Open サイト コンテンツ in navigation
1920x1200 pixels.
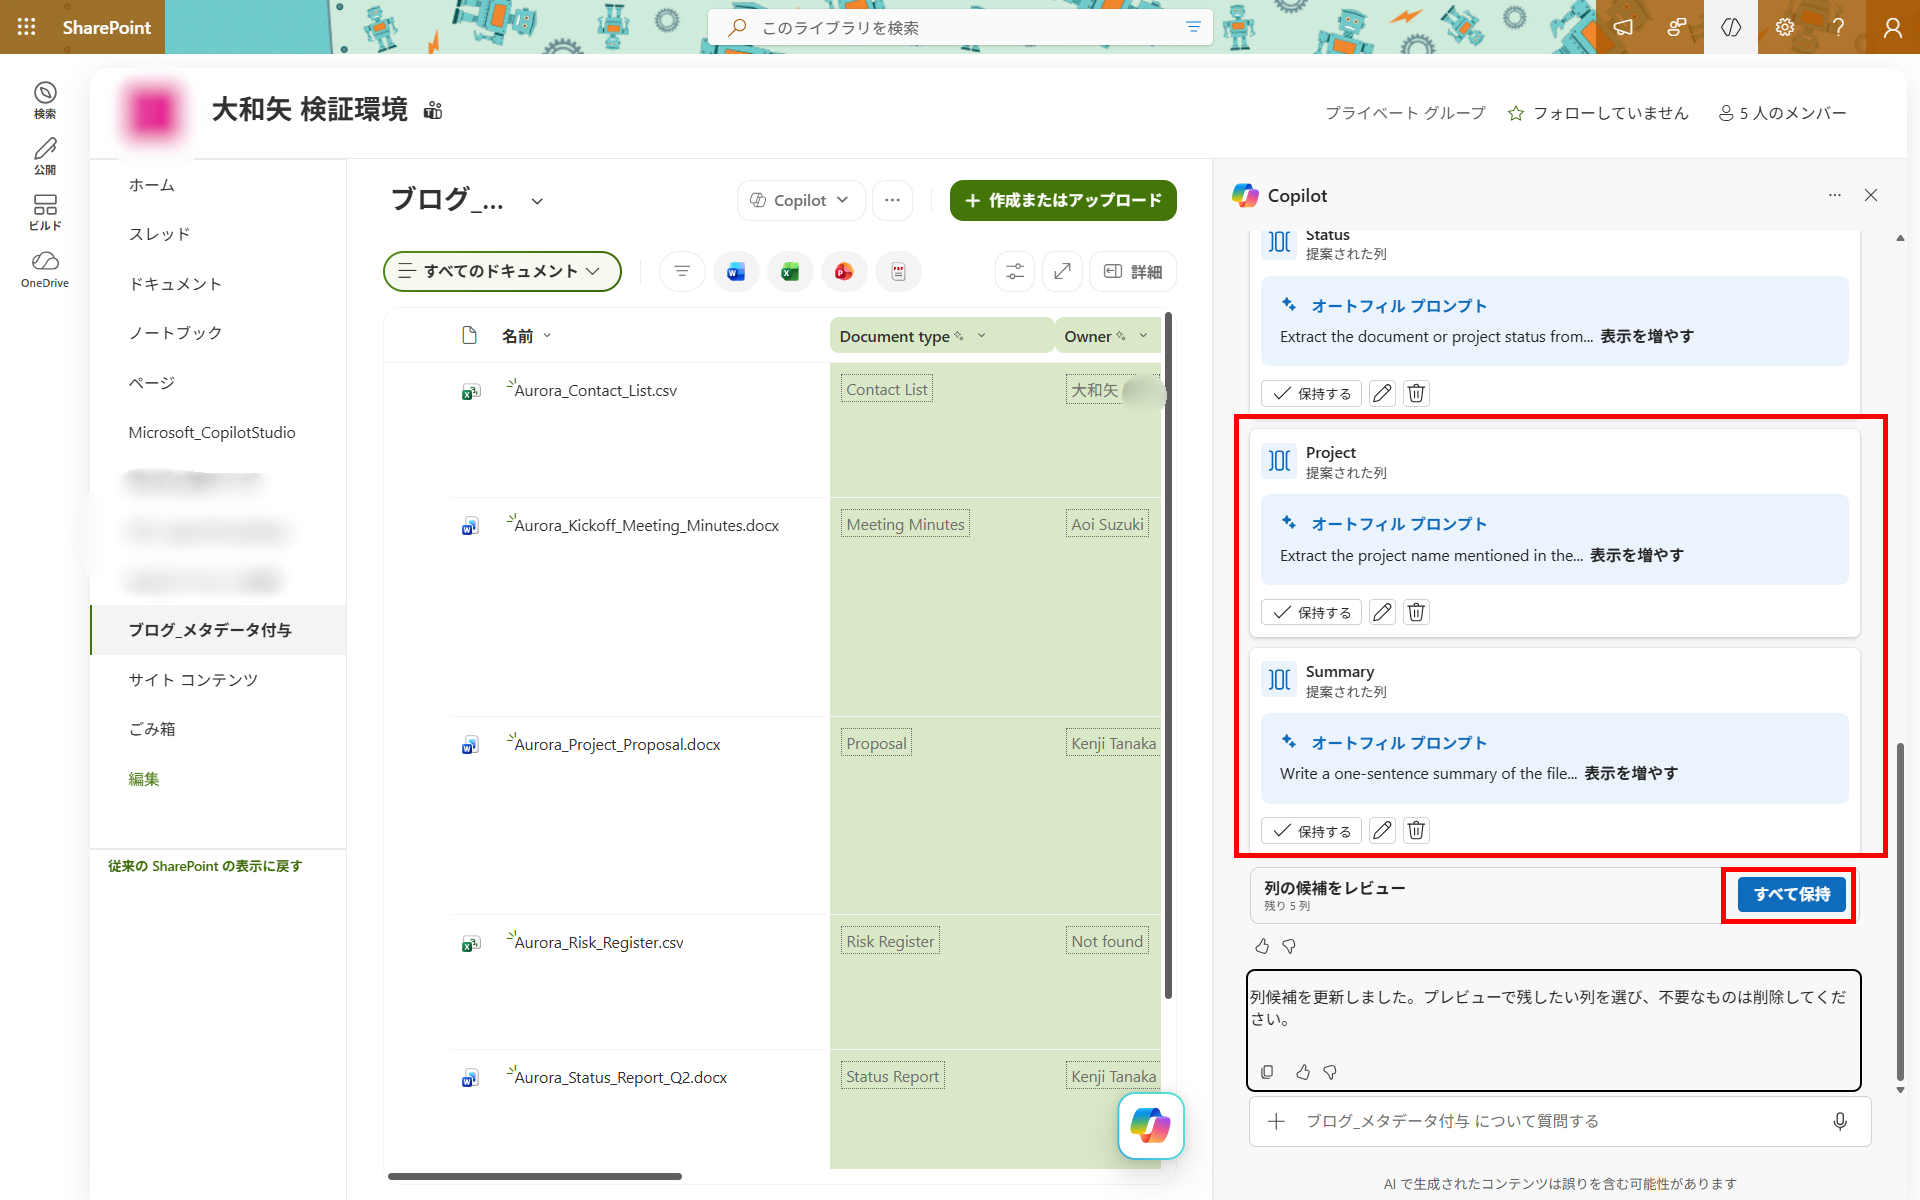tap(193, 680)
